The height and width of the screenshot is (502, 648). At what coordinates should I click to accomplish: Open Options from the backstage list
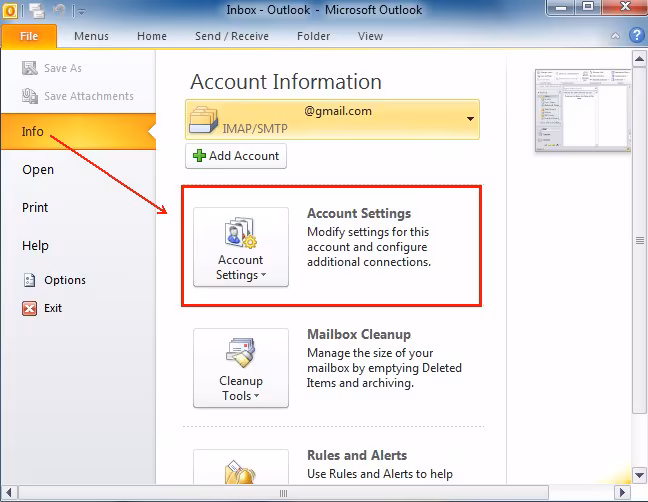65,280
